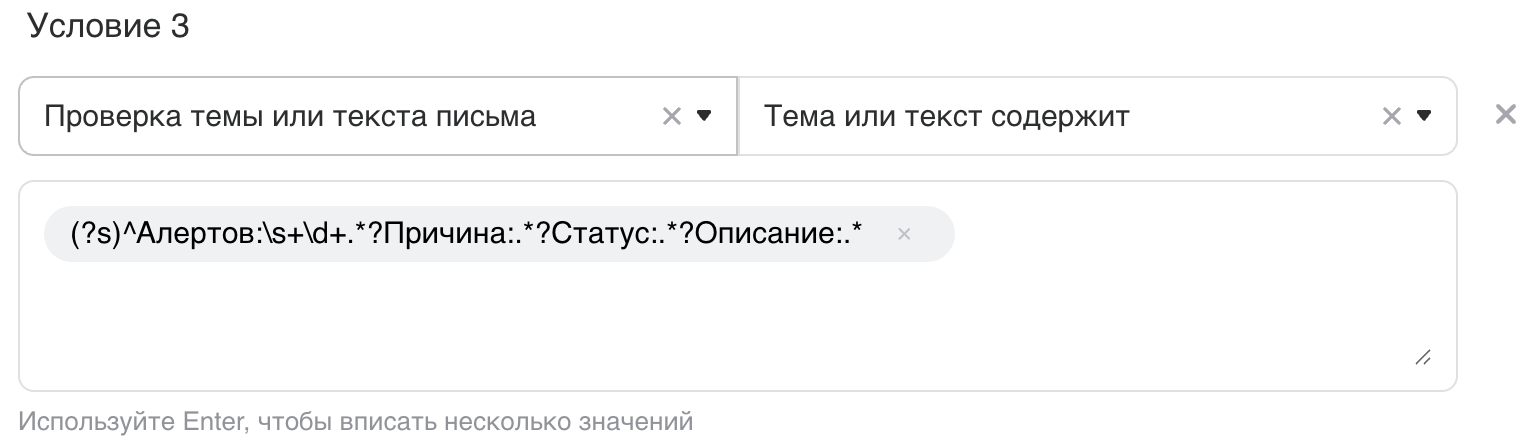Click the 'Тема или текст содержит' label text
This screenshot has width=1536, height=444.
(x=946, y=117)
